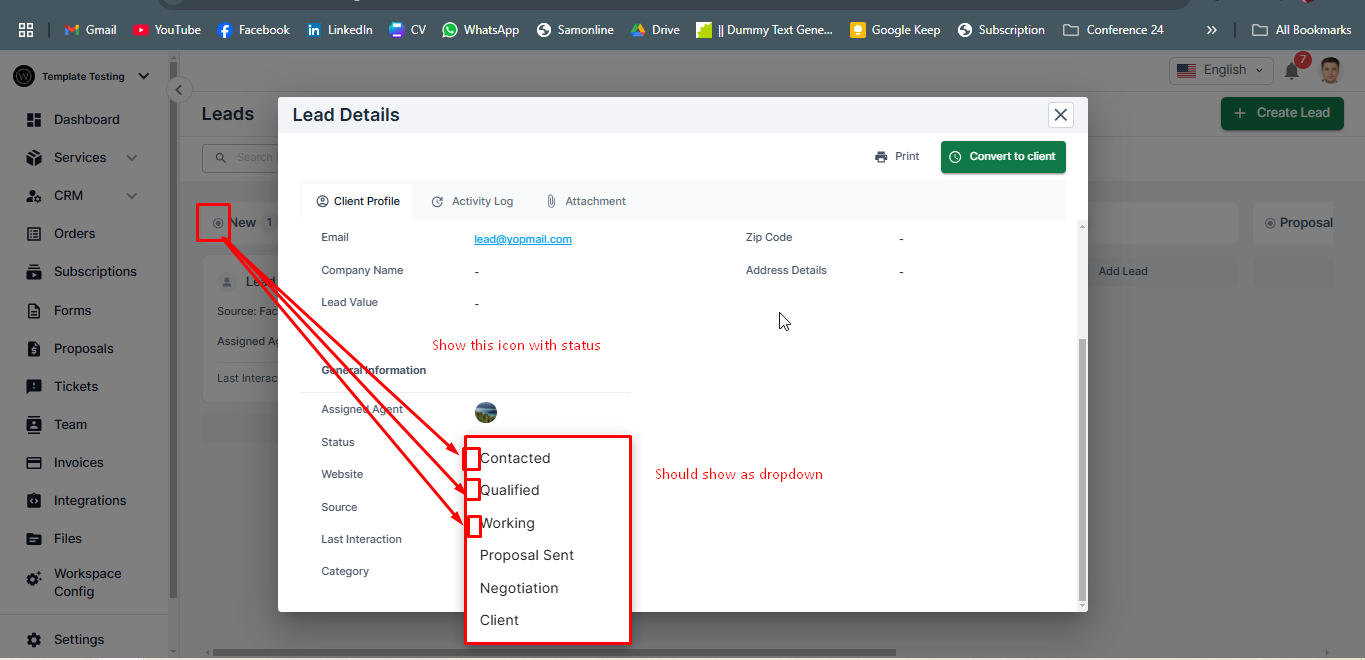Go to Dashboard in the sidebar
Image resolution: width=1365 pixels, height=660 pixels.
[x=73, y=119]
